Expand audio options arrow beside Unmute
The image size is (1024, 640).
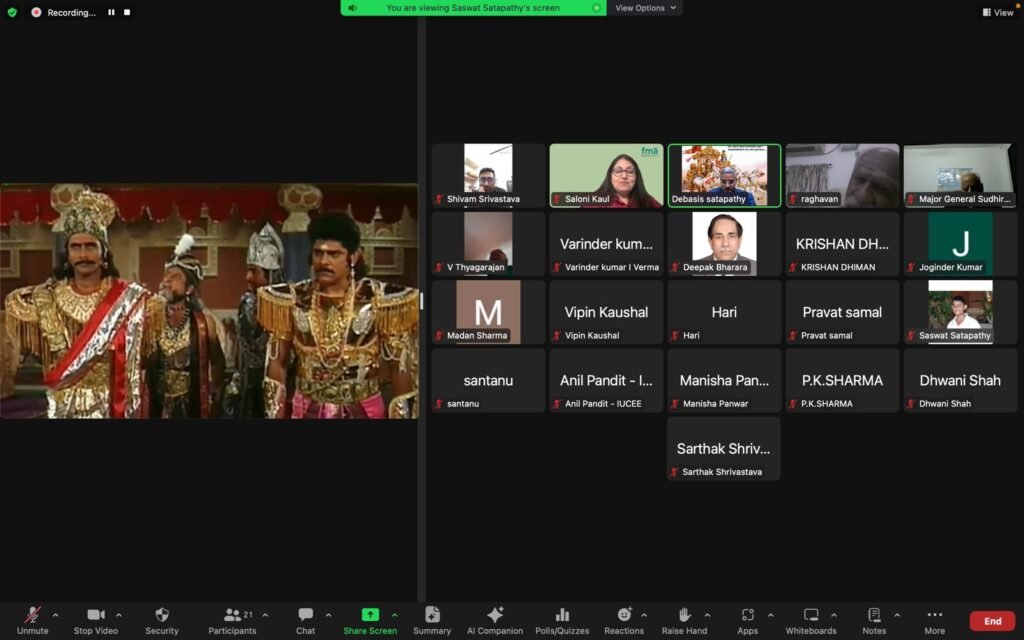tap(55, 615)
